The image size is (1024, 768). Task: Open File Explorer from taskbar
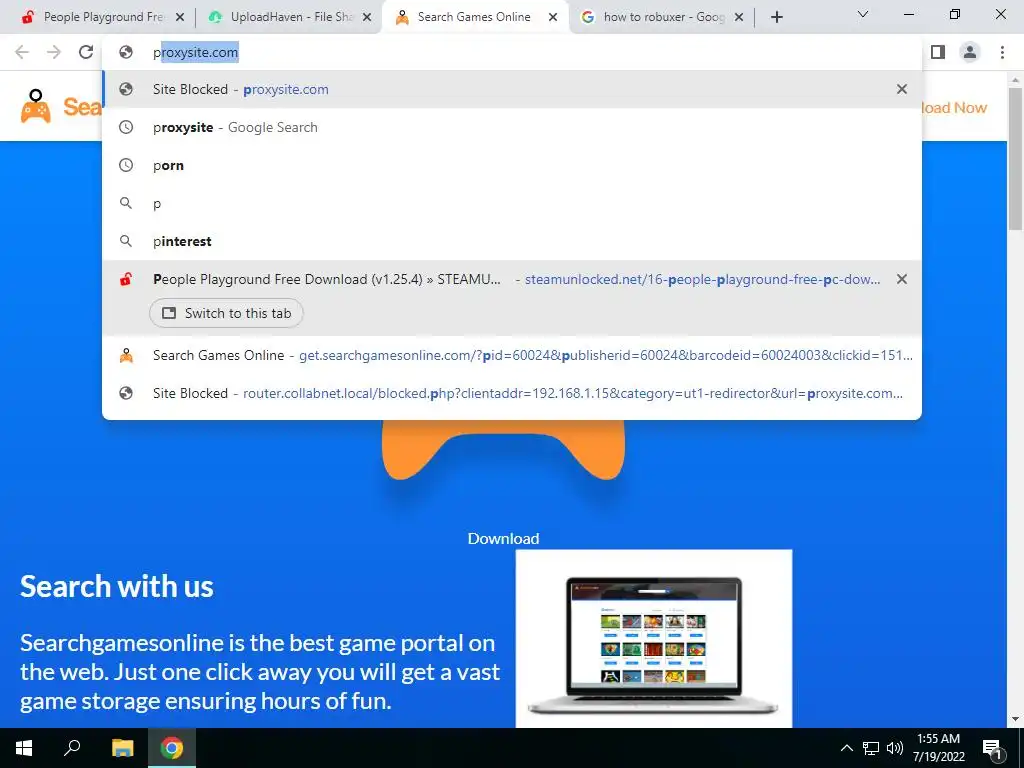(x=122, y=748)
